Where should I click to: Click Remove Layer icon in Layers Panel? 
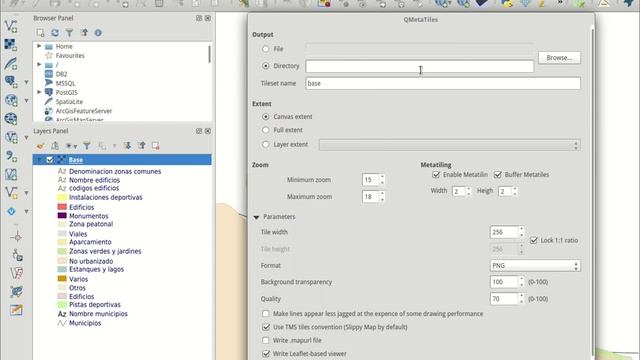(x=156, y=146)
